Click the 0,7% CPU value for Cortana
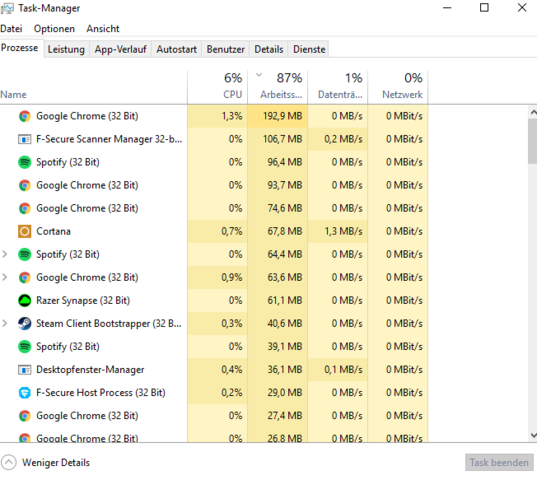The height and width of the screenshot is (480, 537). 232,231
